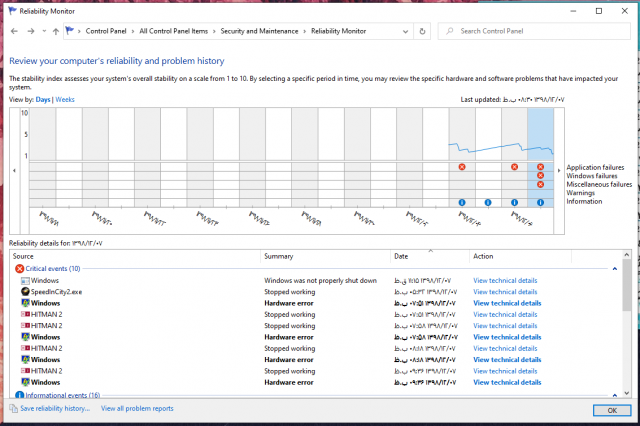Click the up-one-level arrow button
640x426 pixels.
point(55,31)
